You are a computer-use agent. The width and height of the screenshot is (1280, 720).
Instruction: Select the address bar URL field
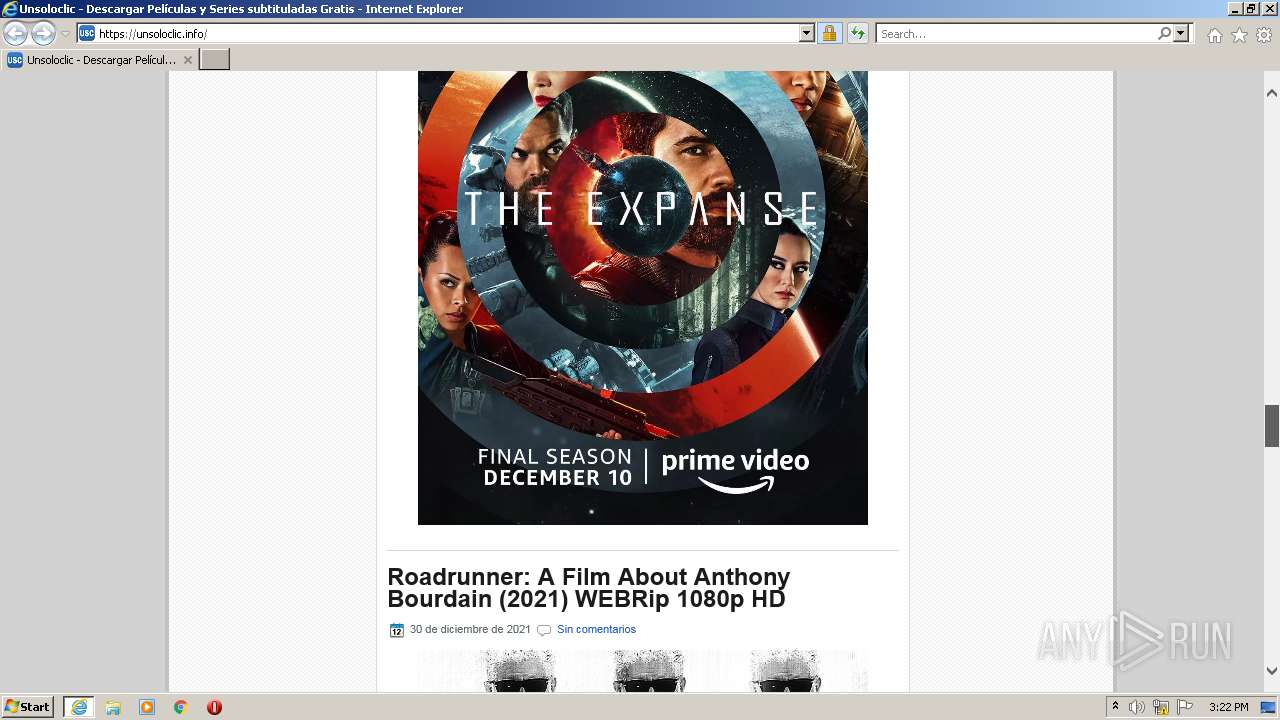point(447,34)
